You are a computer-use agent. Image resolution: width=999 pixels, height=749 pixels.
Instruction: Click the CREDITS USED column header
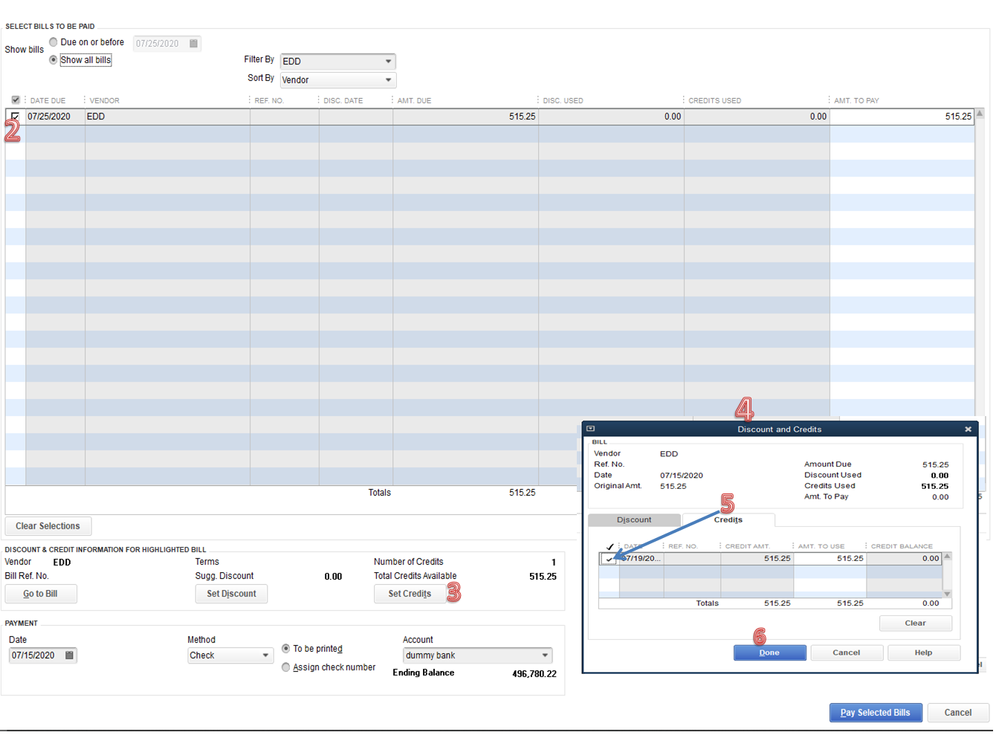pos(714,100)
